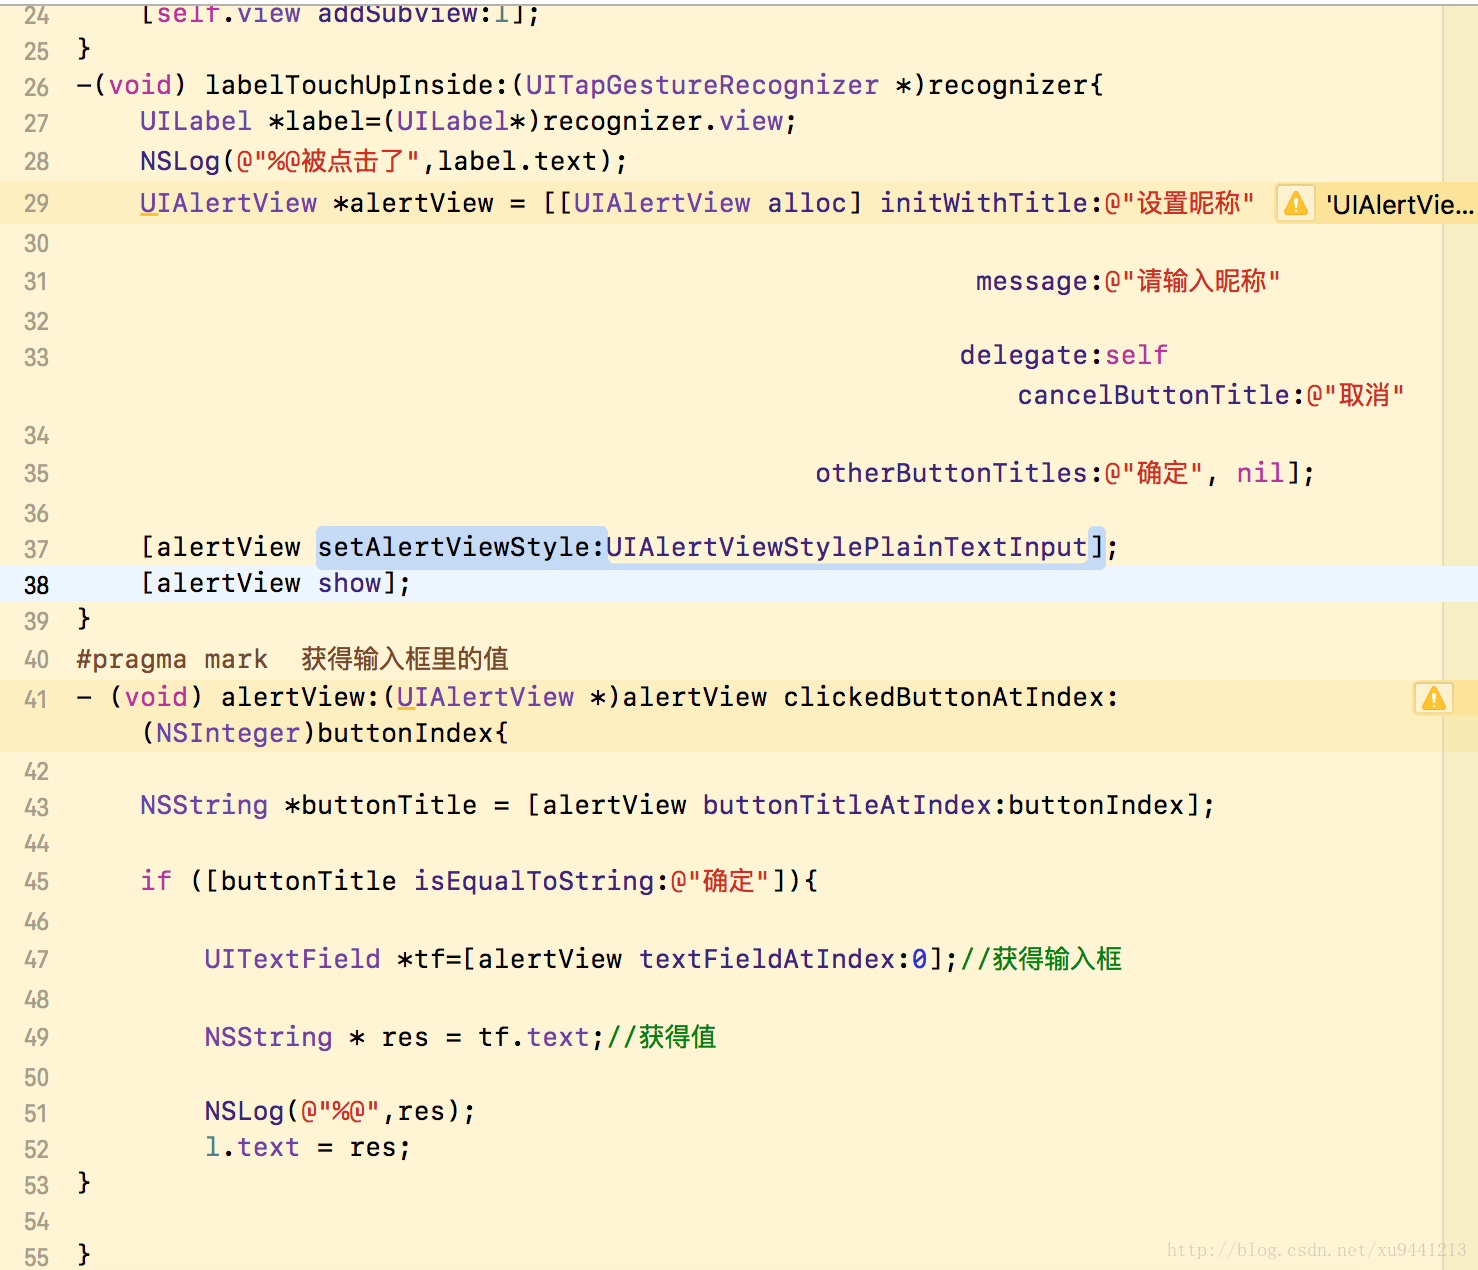Click 'recognizer.view' on line 27
This screenshot has height=1270, width=1478.
[662, 121]
